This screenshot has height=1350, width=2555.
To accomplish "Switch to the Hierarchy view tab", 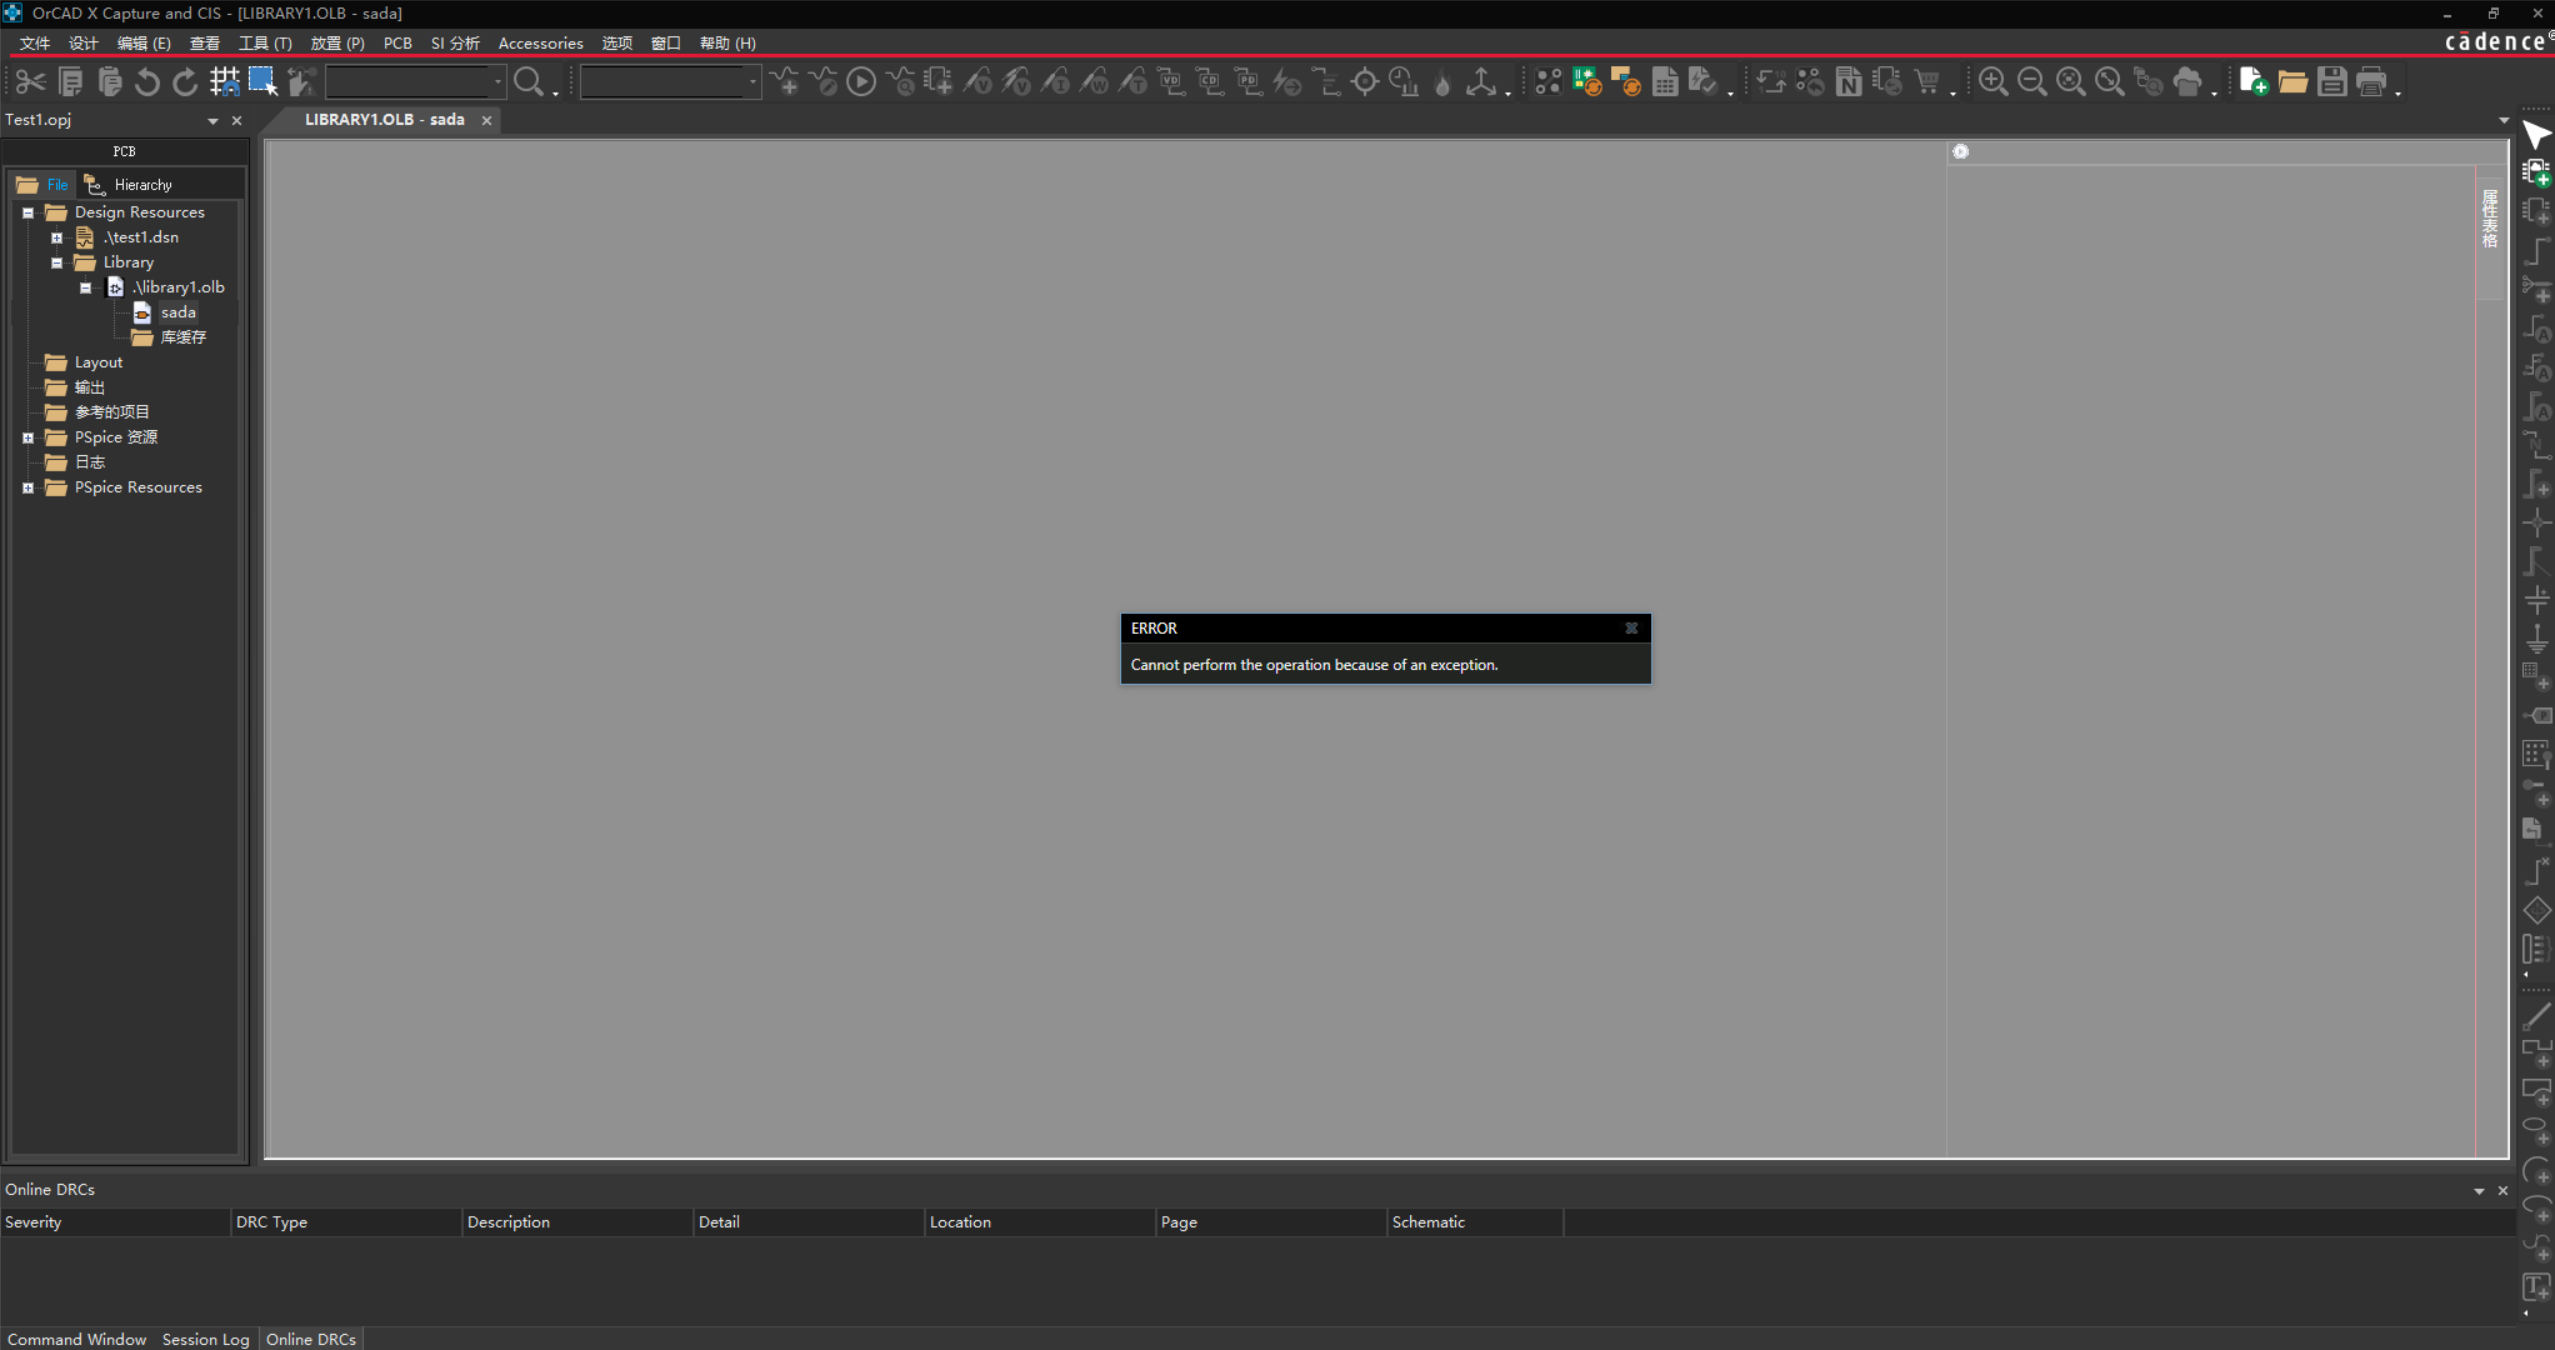I will [129, 185].
